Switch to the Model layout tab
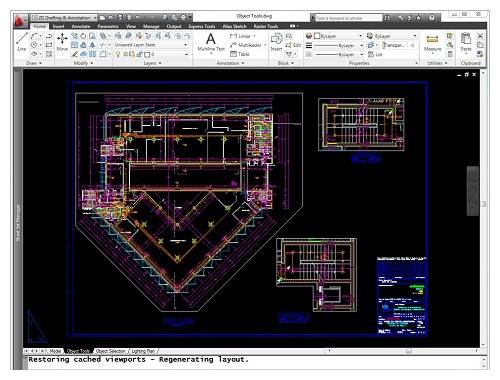The image size is (500, 380). [x=55, y=351]
